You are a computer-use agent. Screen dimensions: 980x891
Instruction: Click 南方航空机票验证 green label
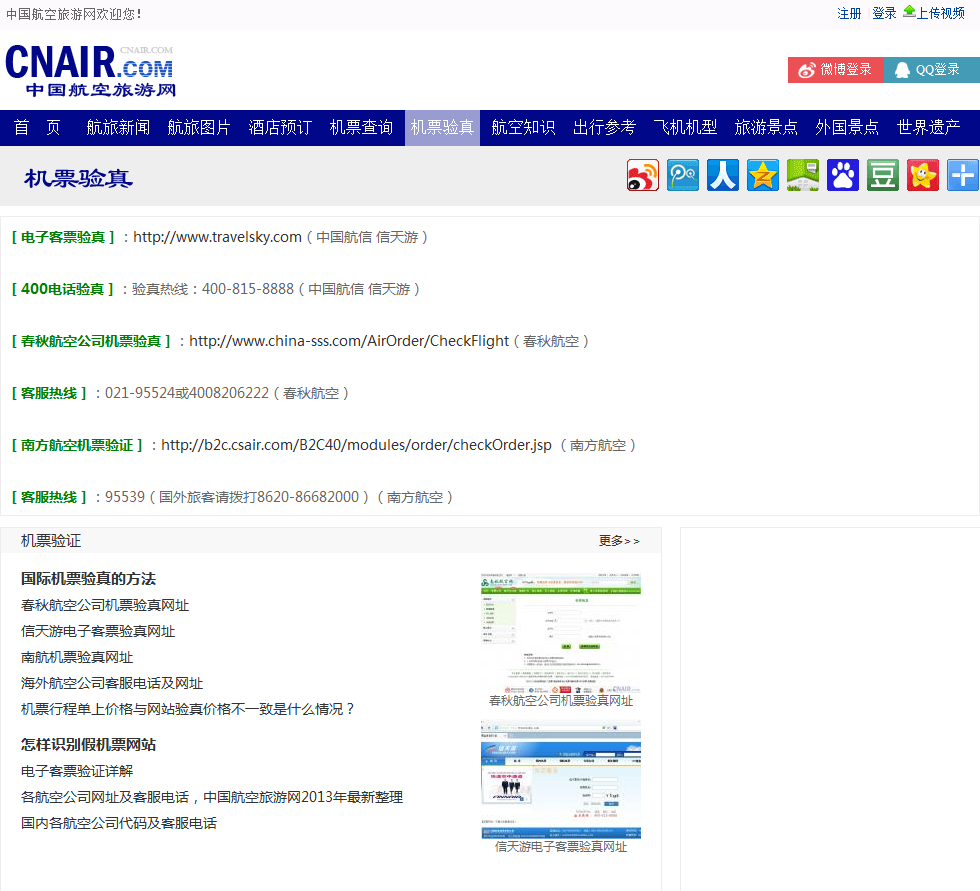[x=77, y=445]
